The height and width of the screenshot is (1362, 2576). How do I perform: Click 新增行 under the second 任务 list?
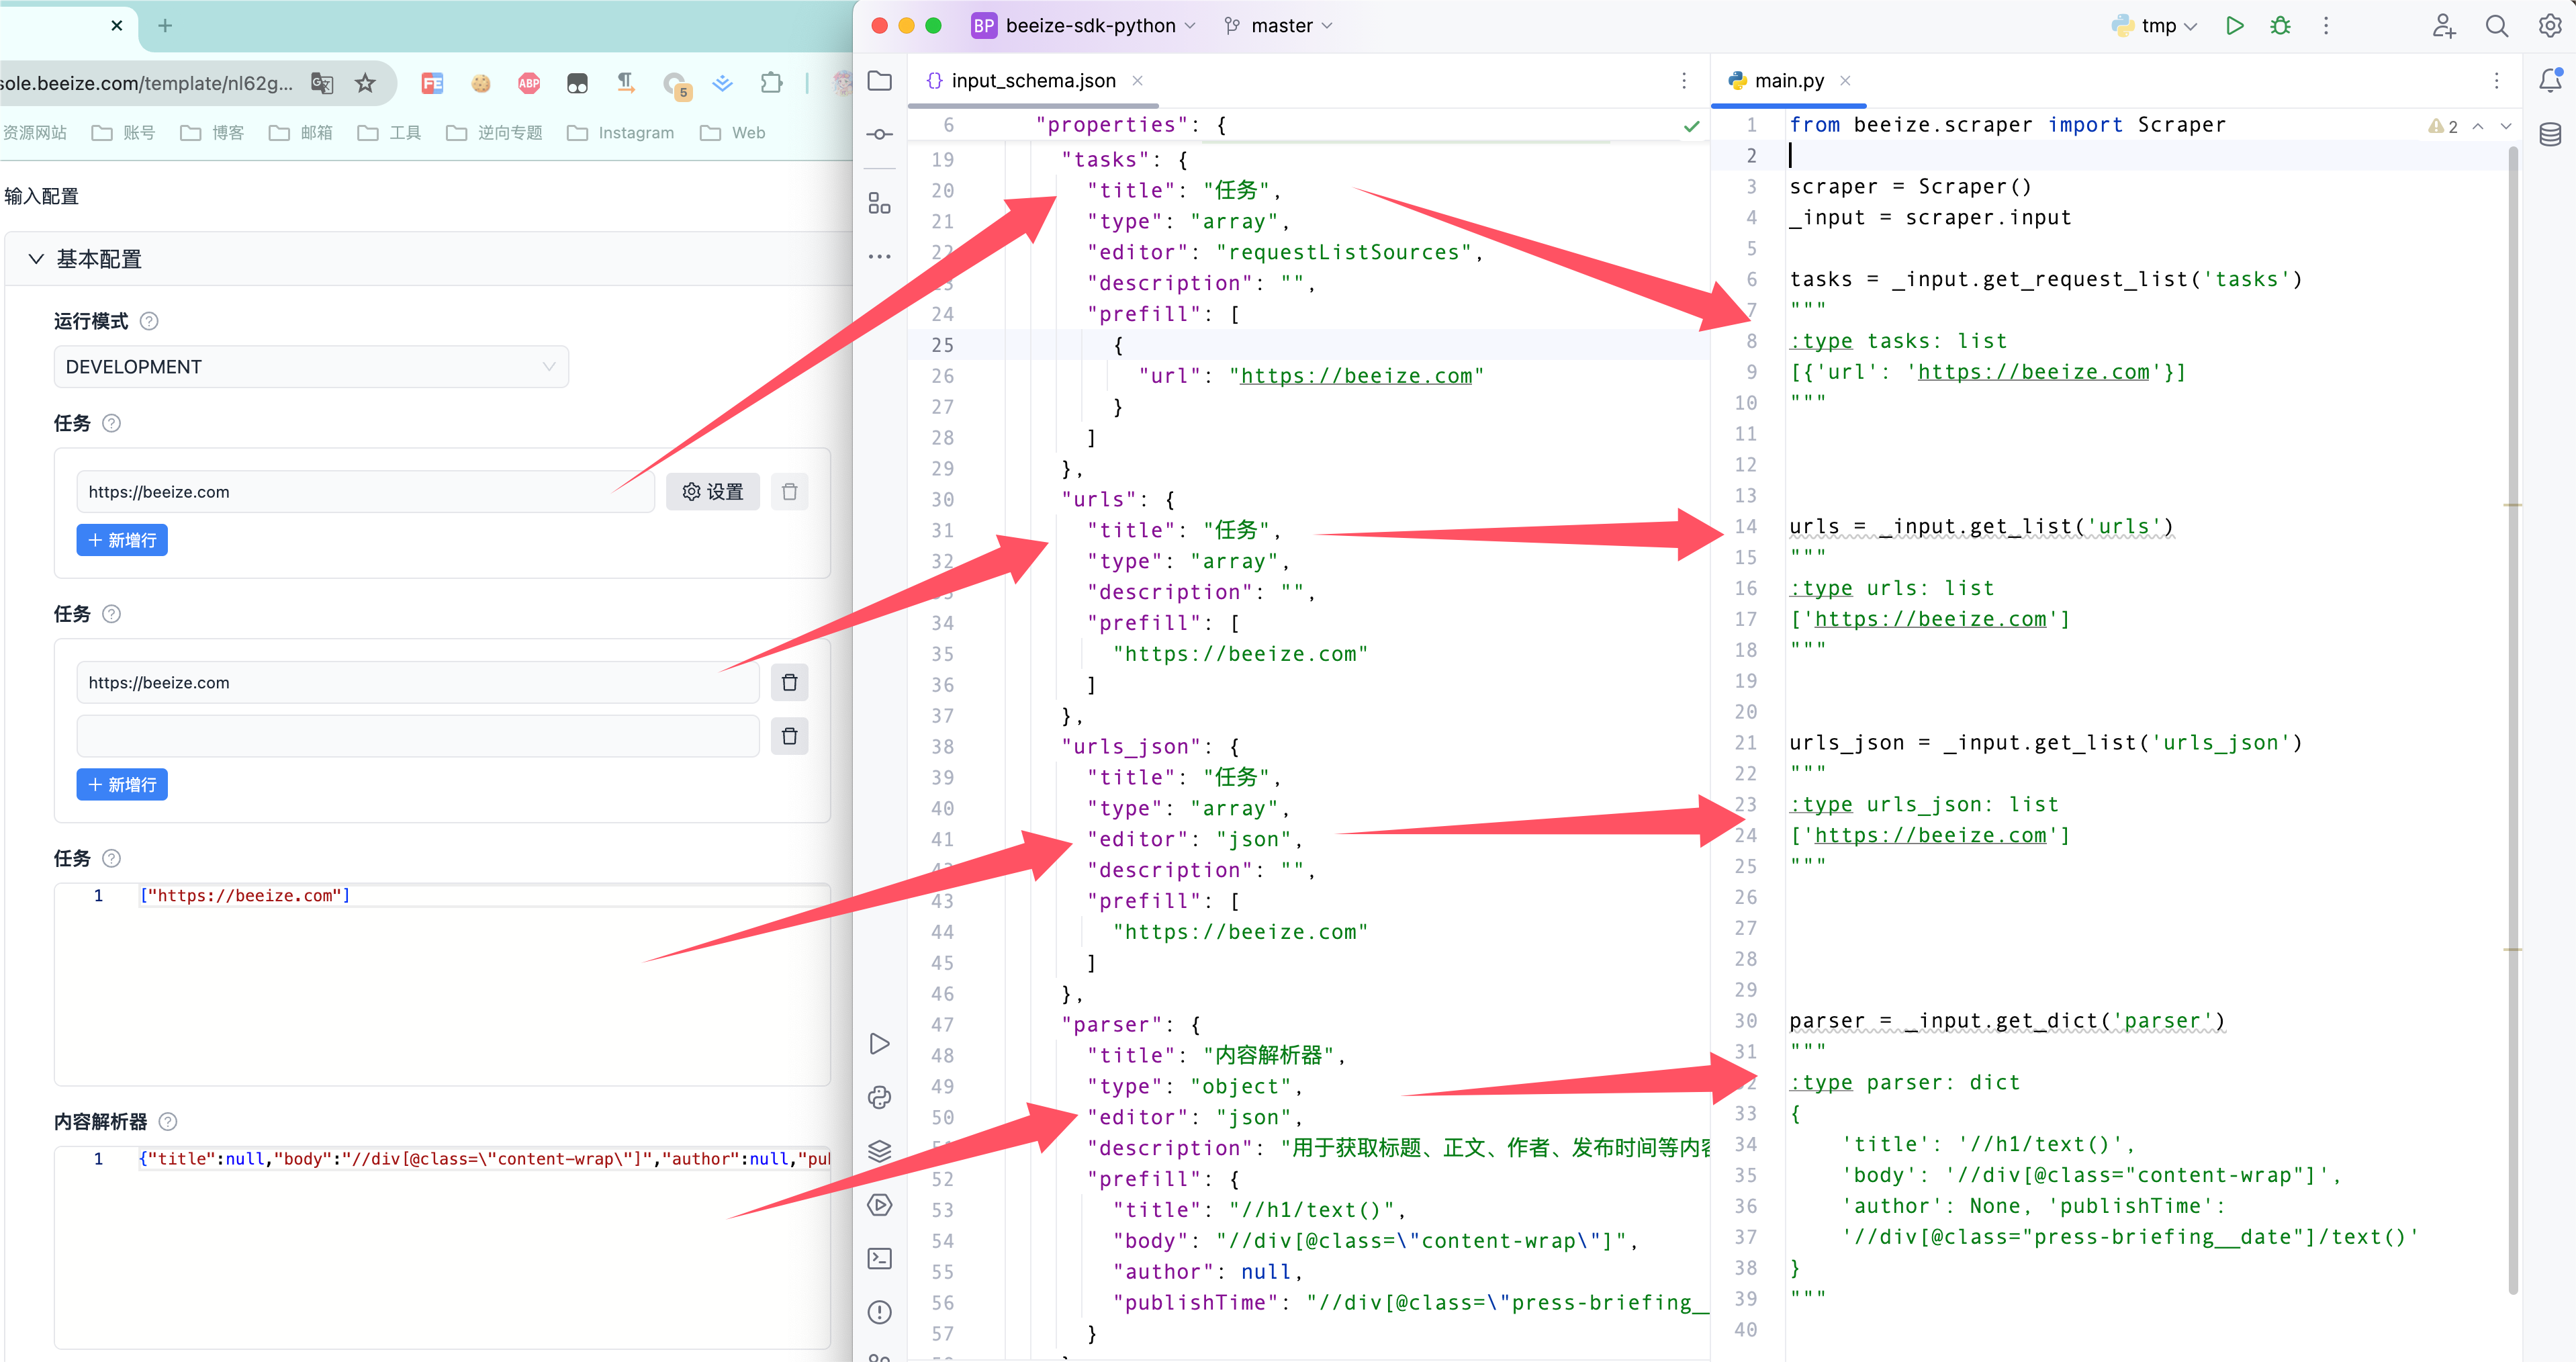[x=122, y=785]
